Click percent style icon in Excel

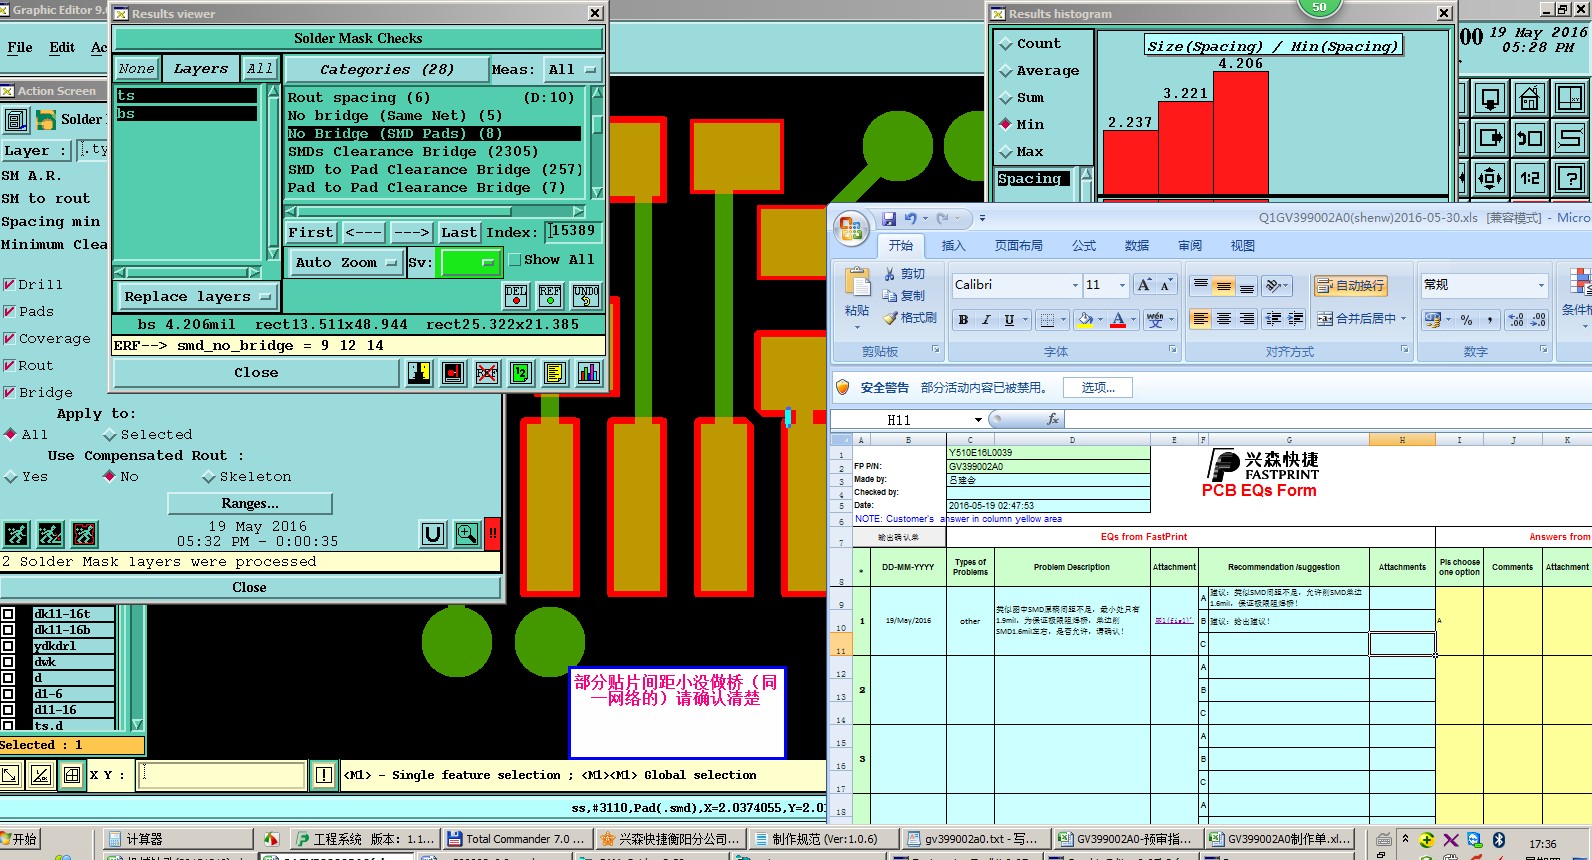pos(1466,320)
